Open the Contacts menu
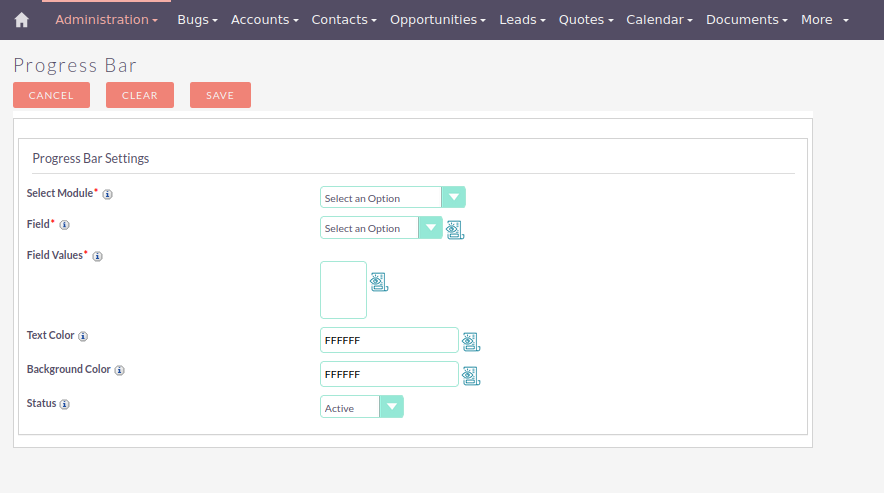This screenshot has height=493, width=884. (x=344, y=20)
